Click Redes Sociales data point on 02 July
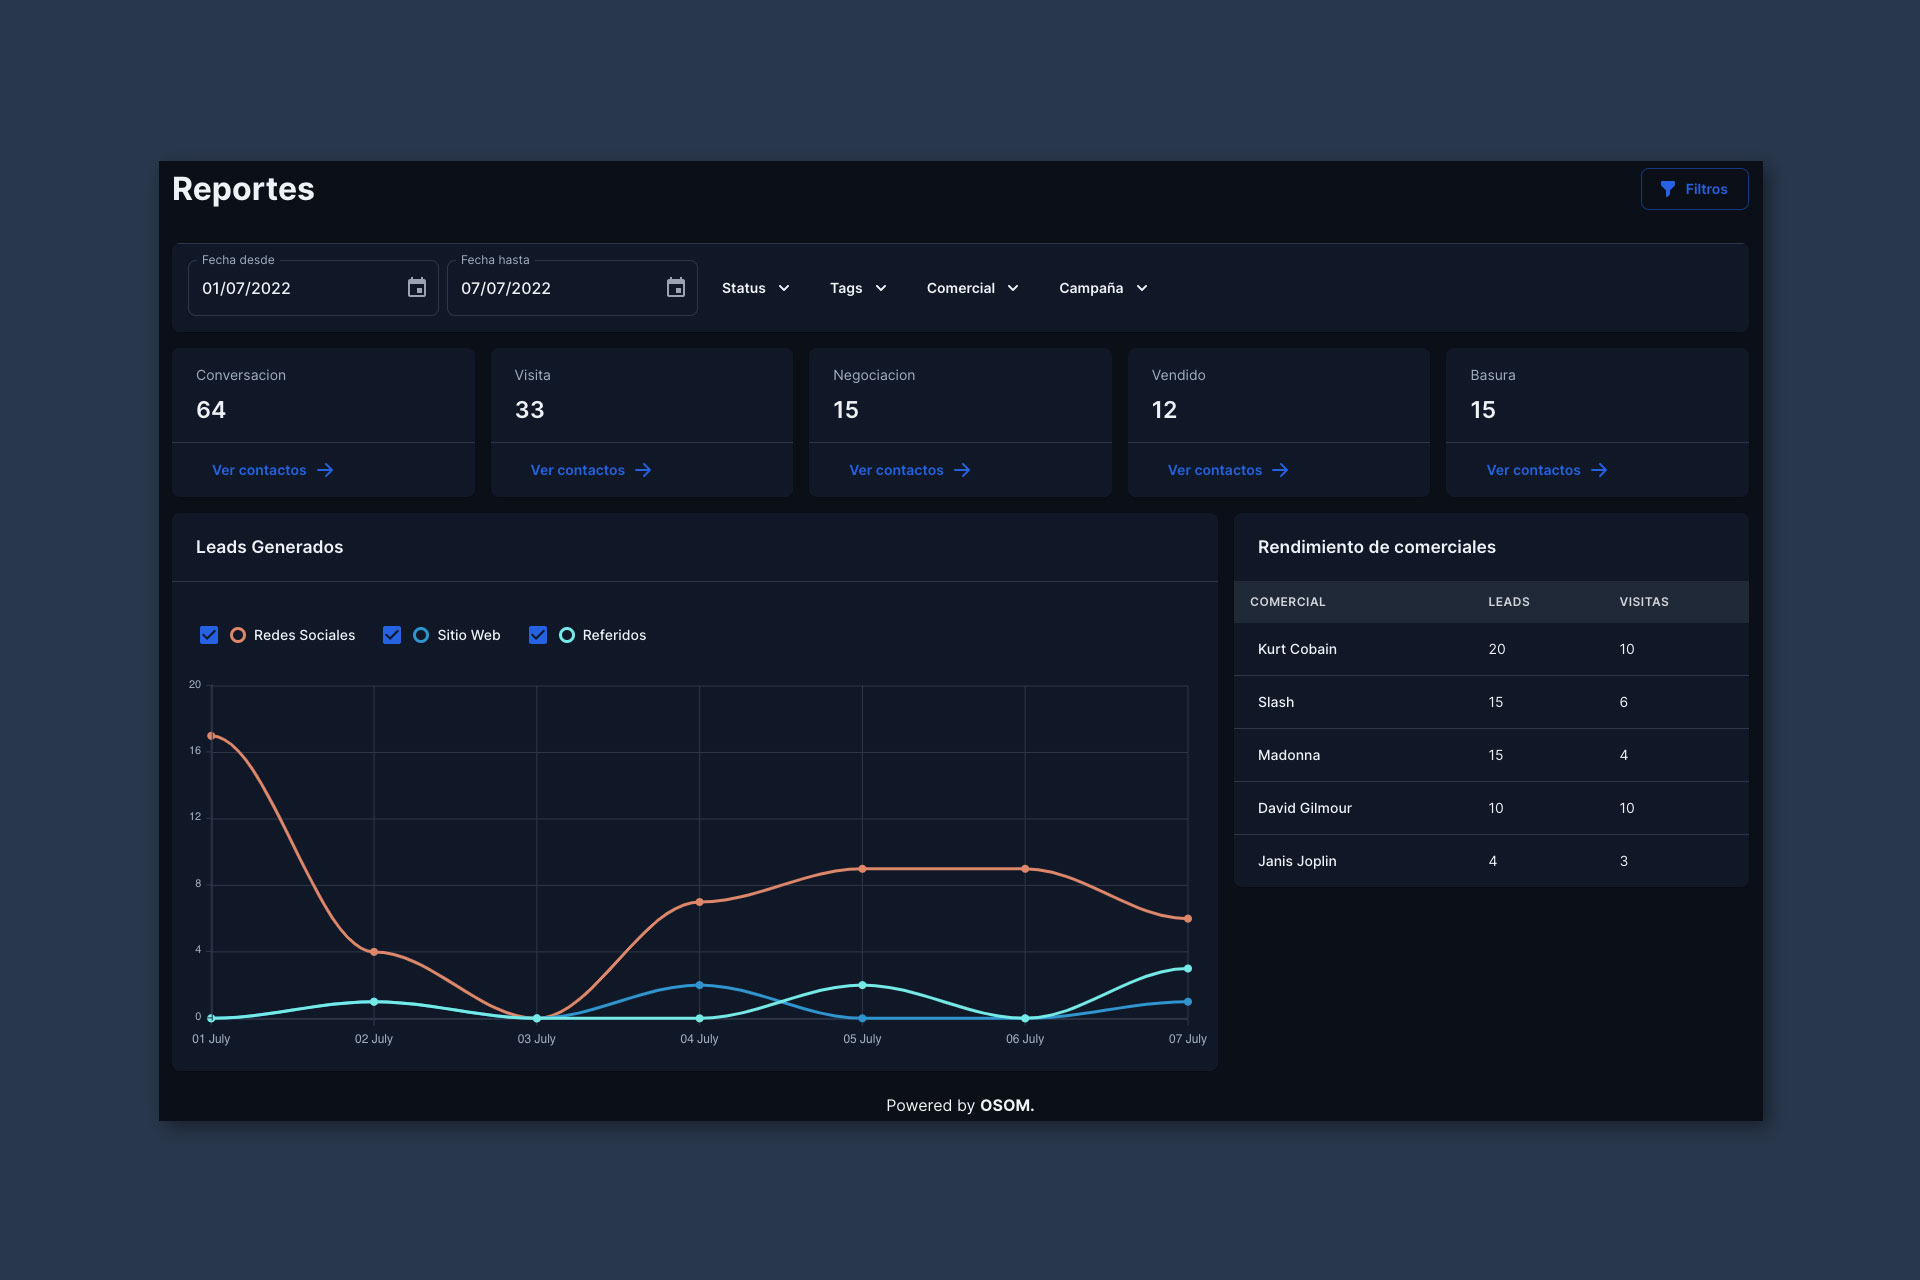 coord(374,952)
